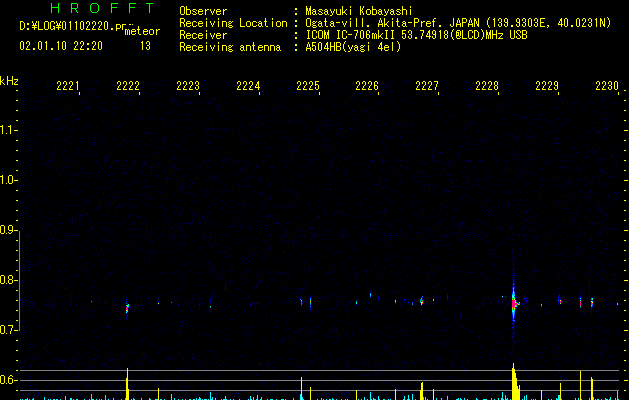Select the 2228 time axis marker

coord(487,85)
